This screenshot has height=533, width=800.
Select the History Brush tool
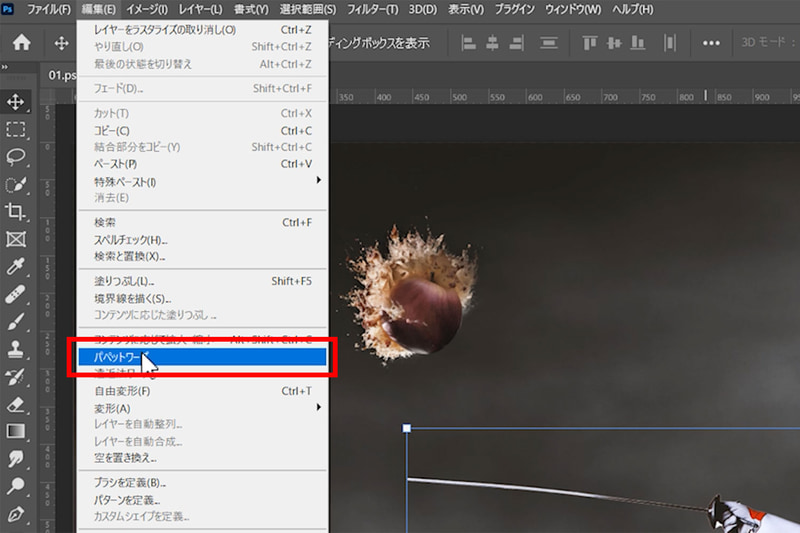[x=15, y=377]
